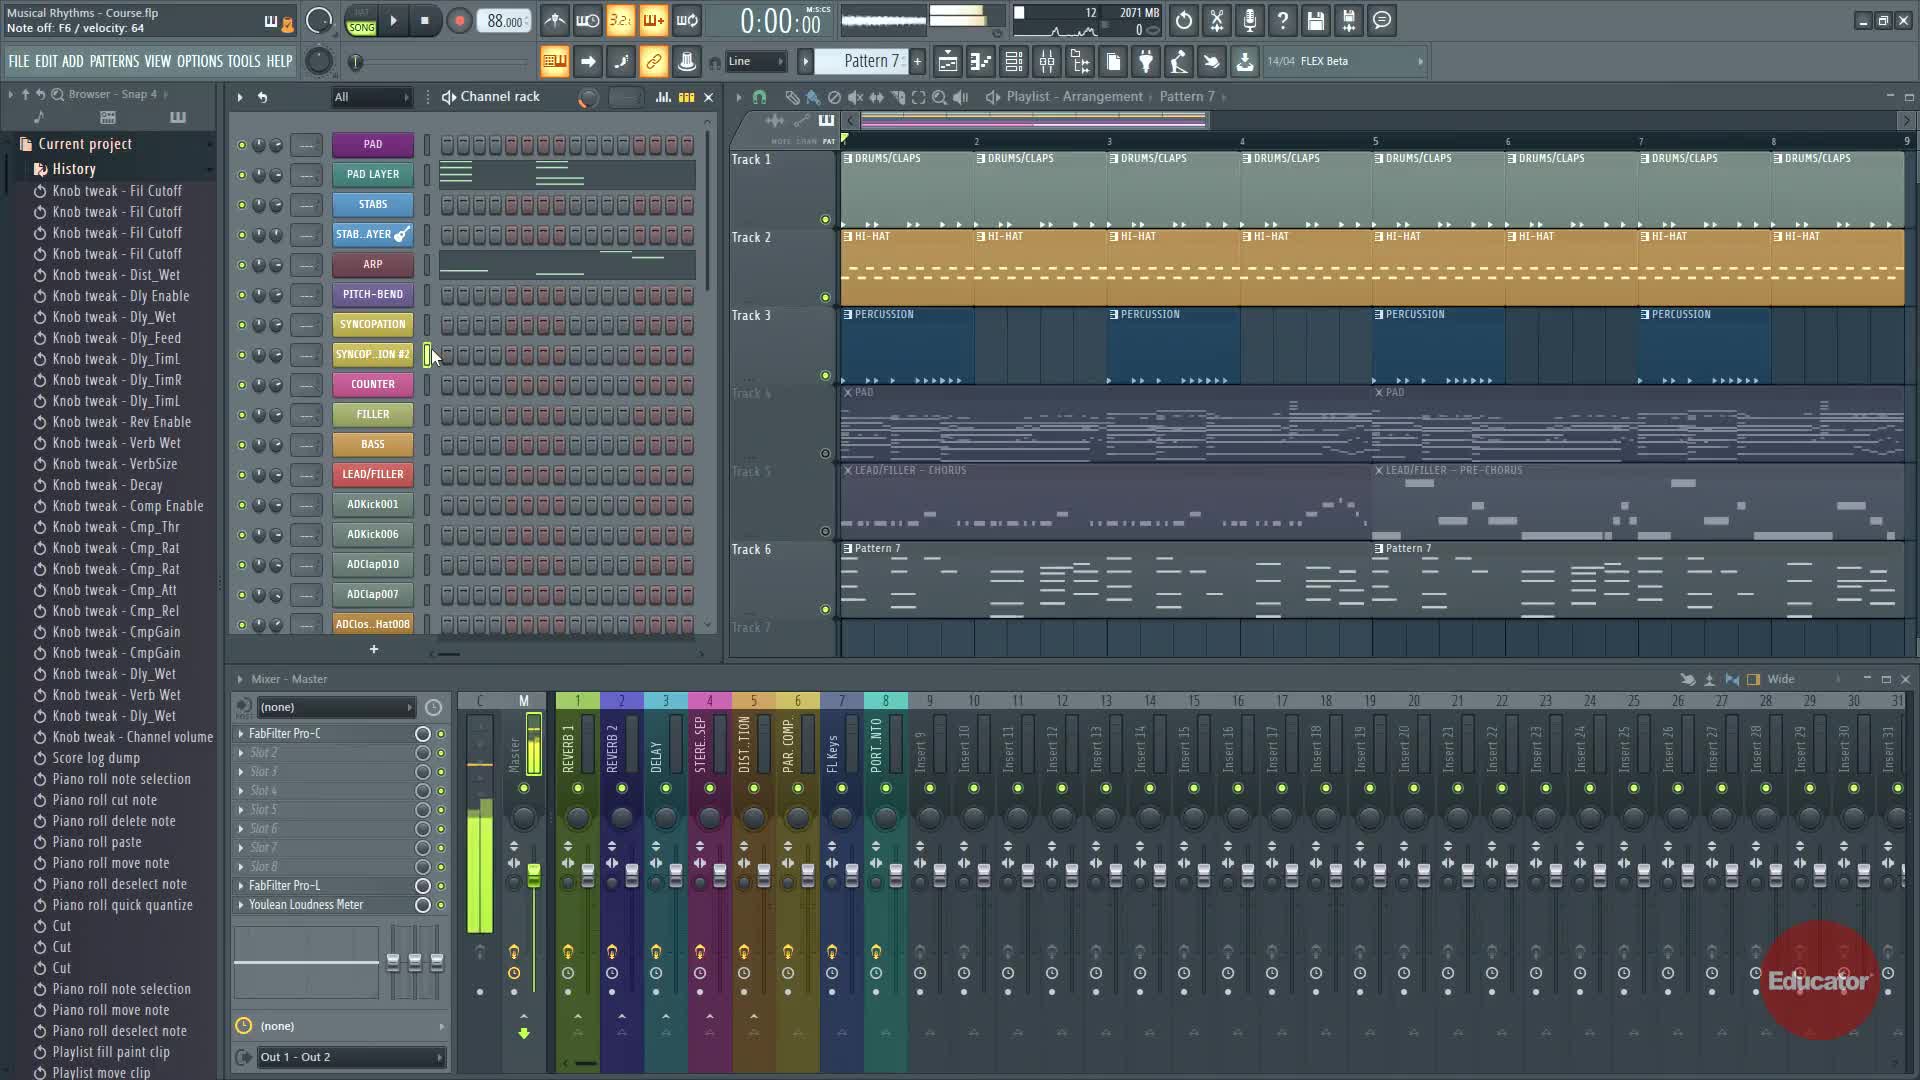This screenshot has height=1080, width=1920.
Task: Click the save project floppy icon
Action: 1316,21
